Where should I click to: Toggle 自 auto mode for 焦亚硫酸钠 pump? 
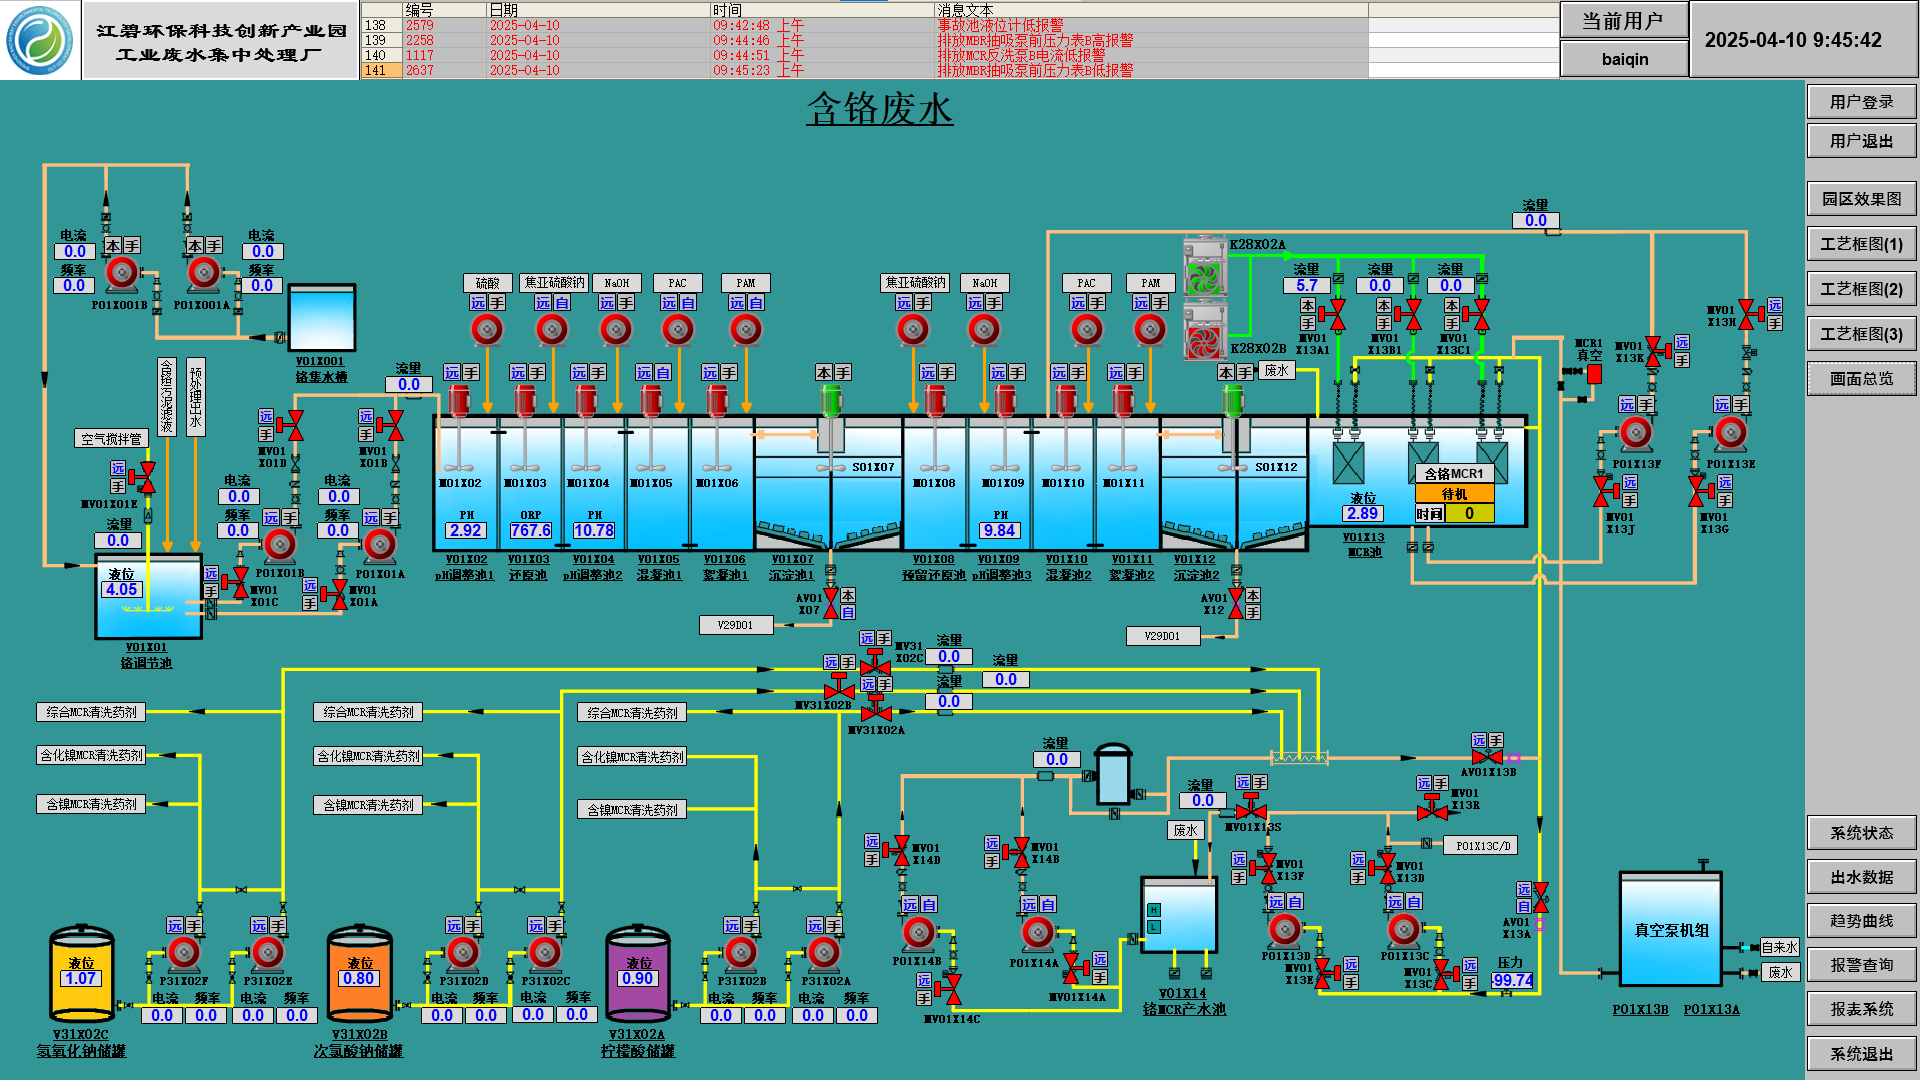(x=562, y=303)
